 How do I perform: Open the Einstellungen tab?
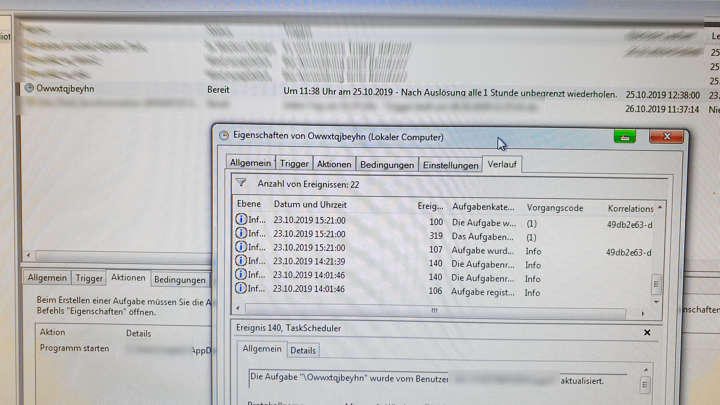pyautogui.click(x=450, y=165)
